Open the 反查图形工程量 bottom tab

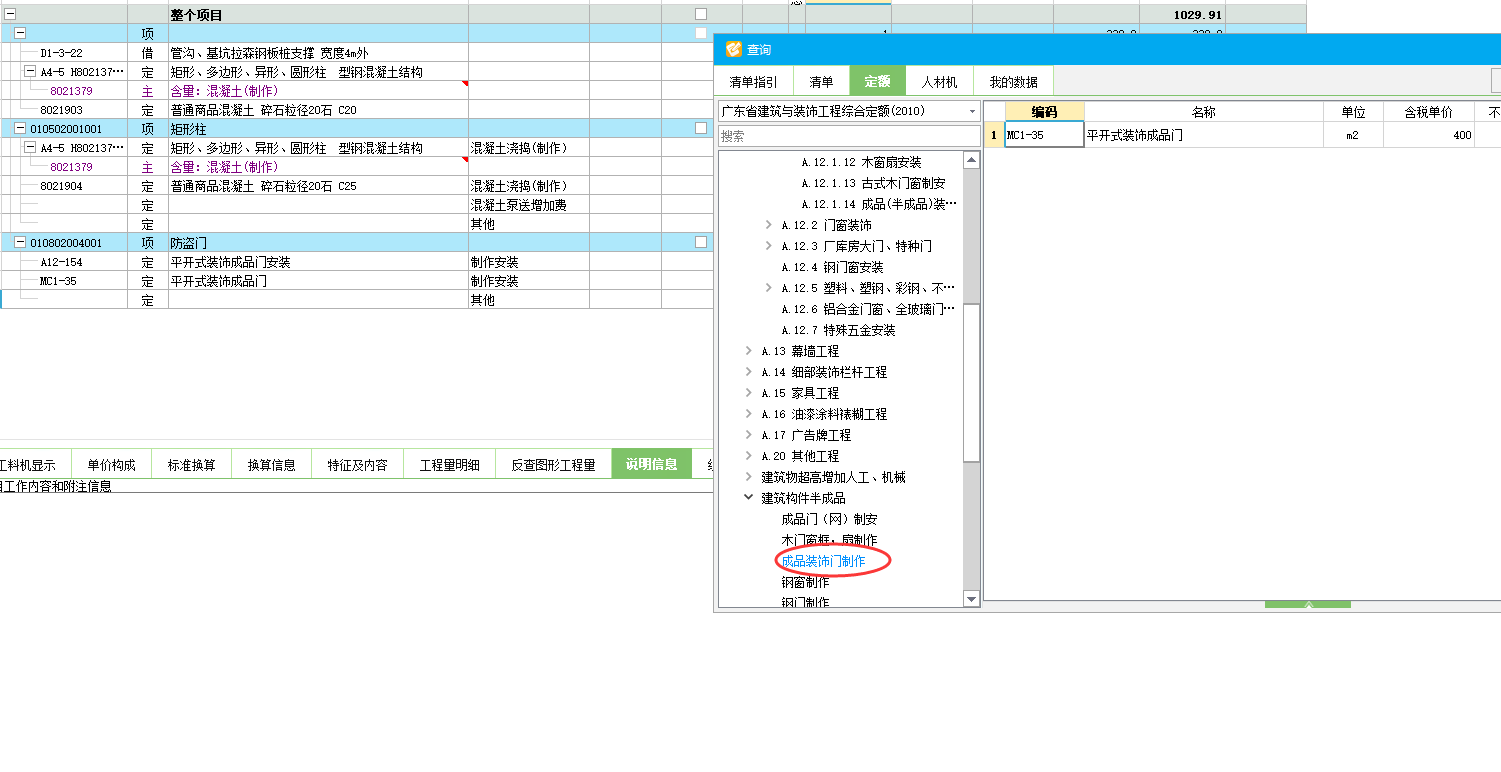[x=553, y=464]
